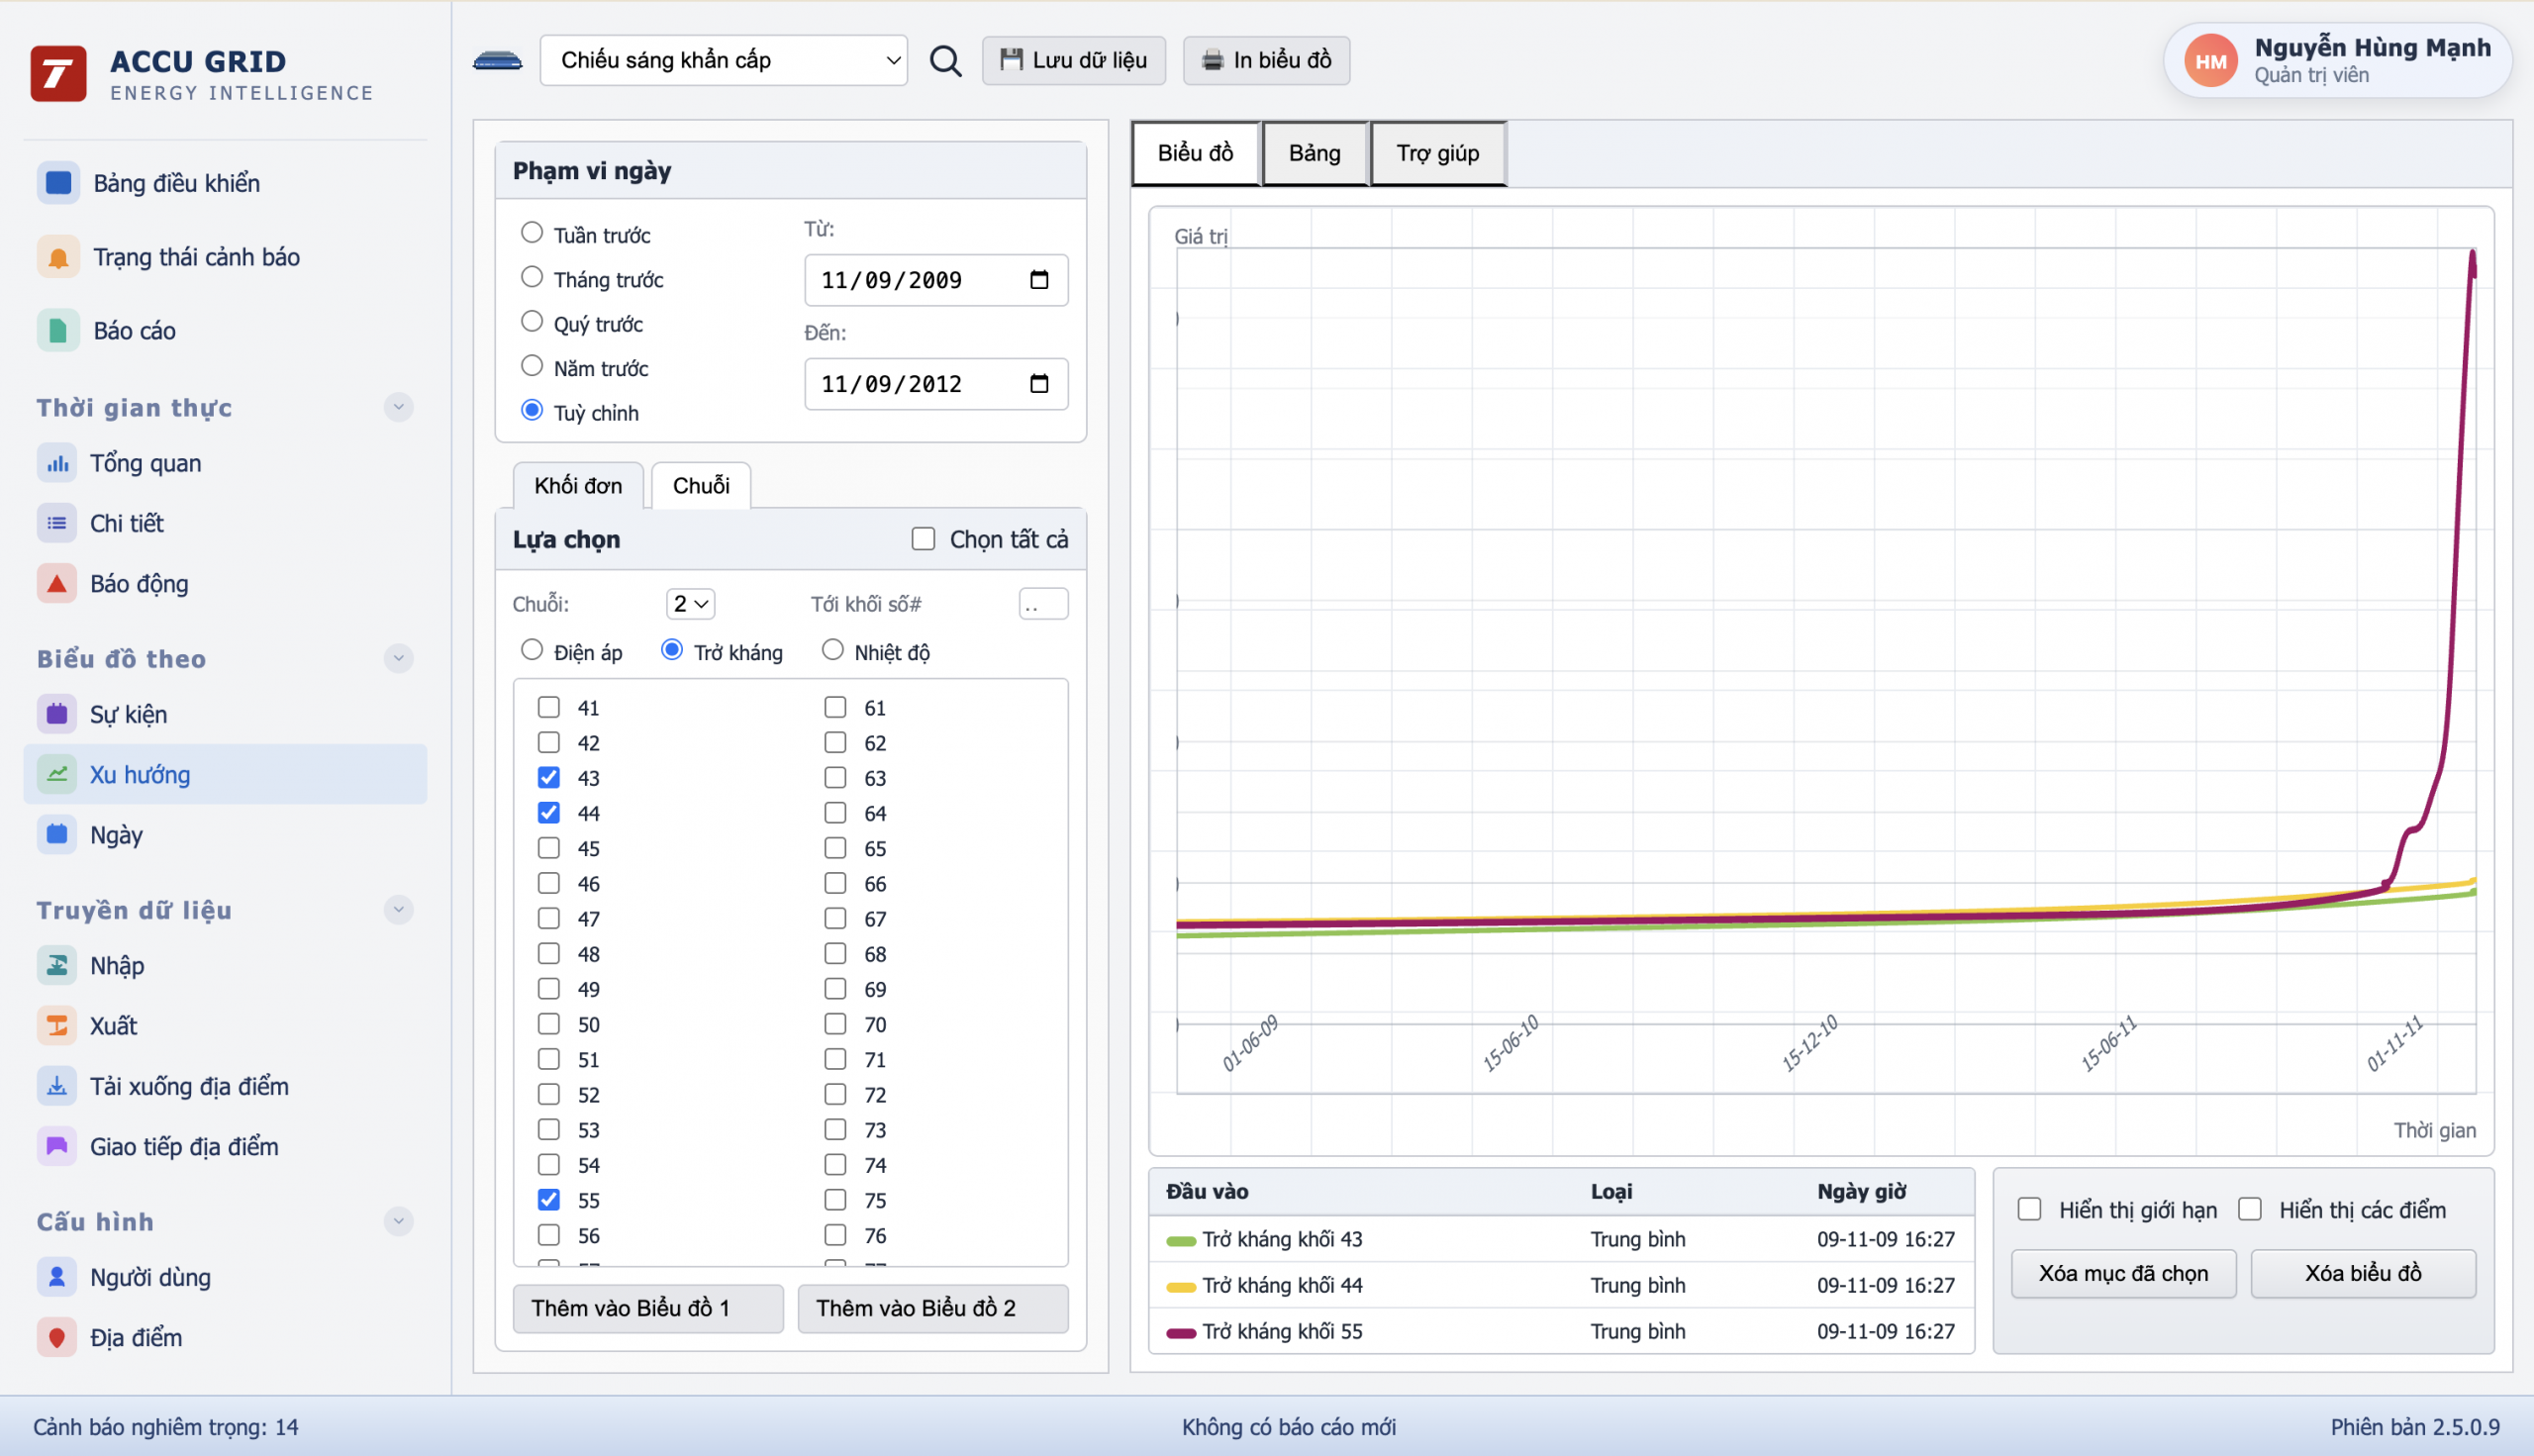Click the Xuất export icon
This screenshot has height=1456, width=2534.
click(x=57, y=1026)
